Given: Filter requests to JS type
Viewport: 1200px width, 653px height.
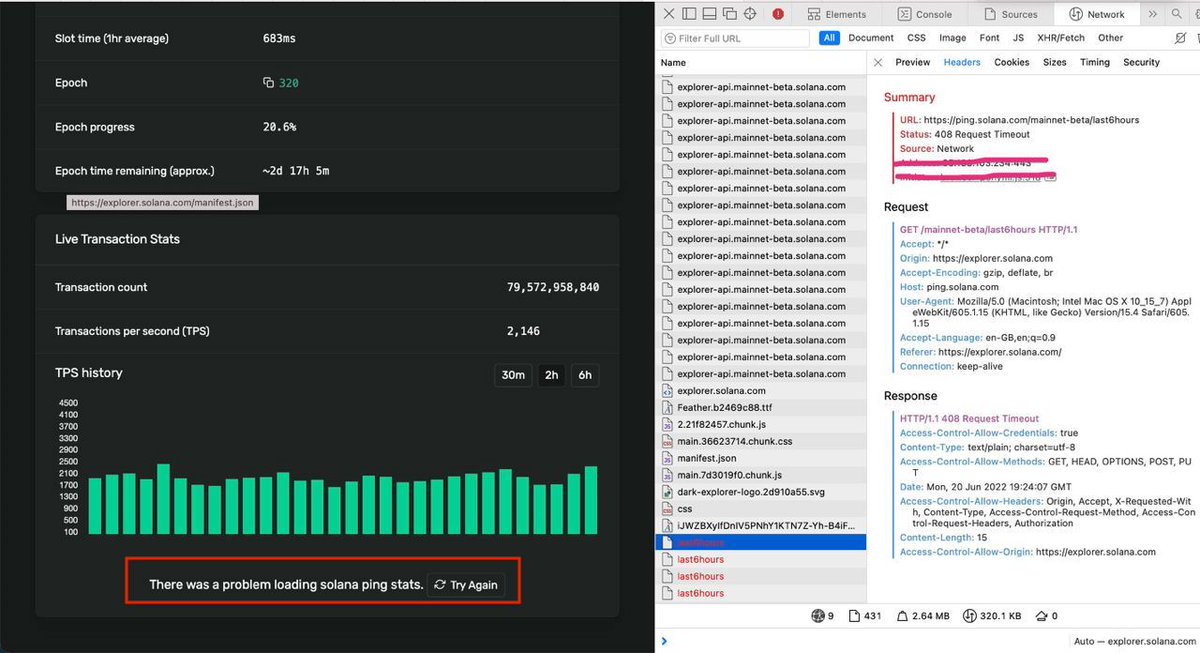Looking at the screenshot, I should point(1018,38).
